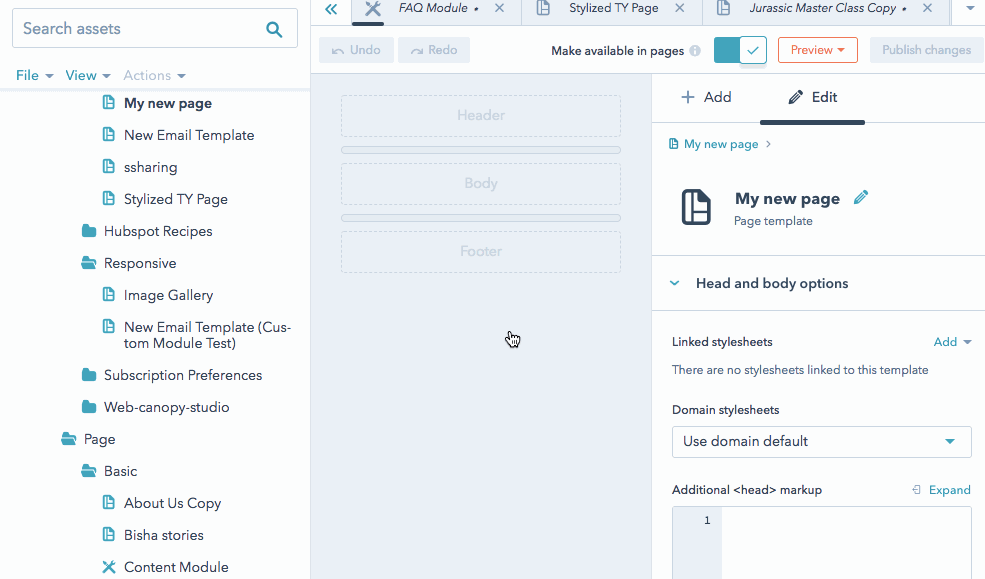
Task: Close the FAQ Module tab
Action: coord(499,8)
